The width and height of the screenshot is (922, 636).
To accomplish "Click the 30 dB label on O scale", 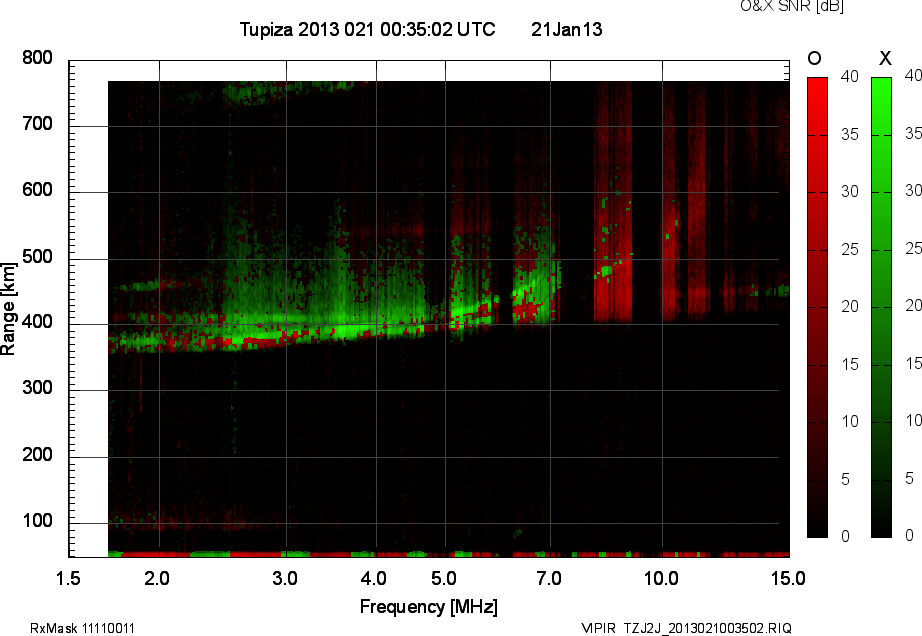I will pyautogui.click(x=849, y=192).
